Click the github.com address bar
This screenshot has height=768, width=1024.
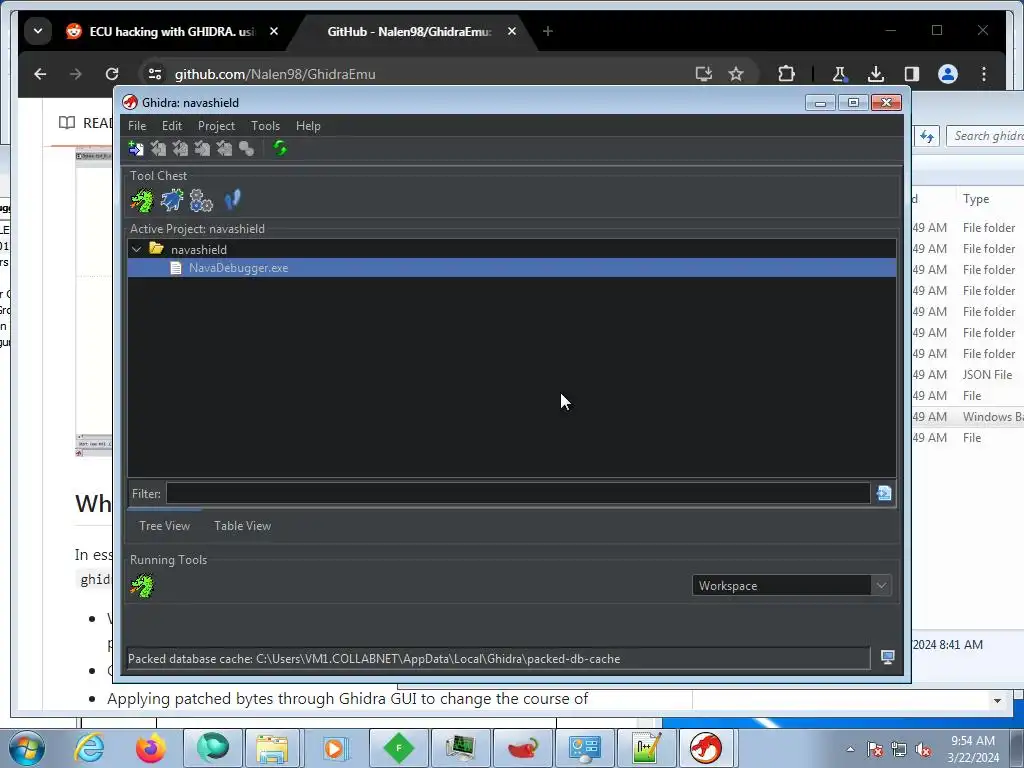[418, 74]
